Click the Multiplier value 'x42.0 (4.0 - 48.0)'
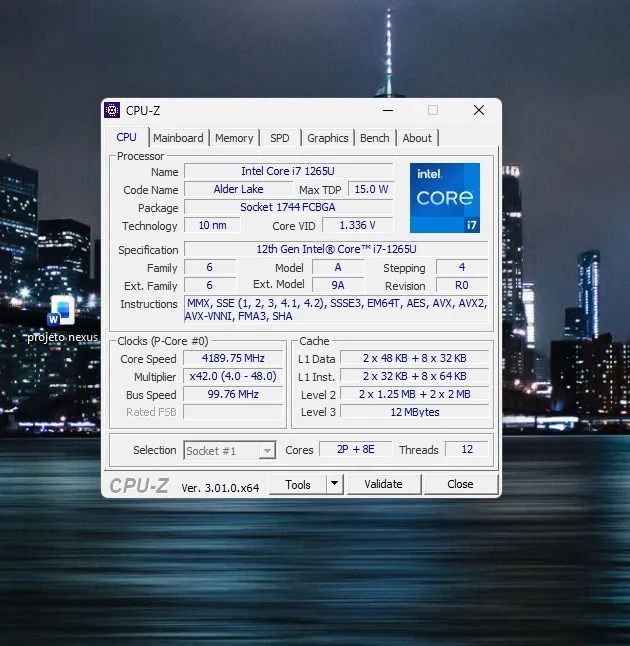This screenshot has width=630, height=646. click(x=233, y=376)
